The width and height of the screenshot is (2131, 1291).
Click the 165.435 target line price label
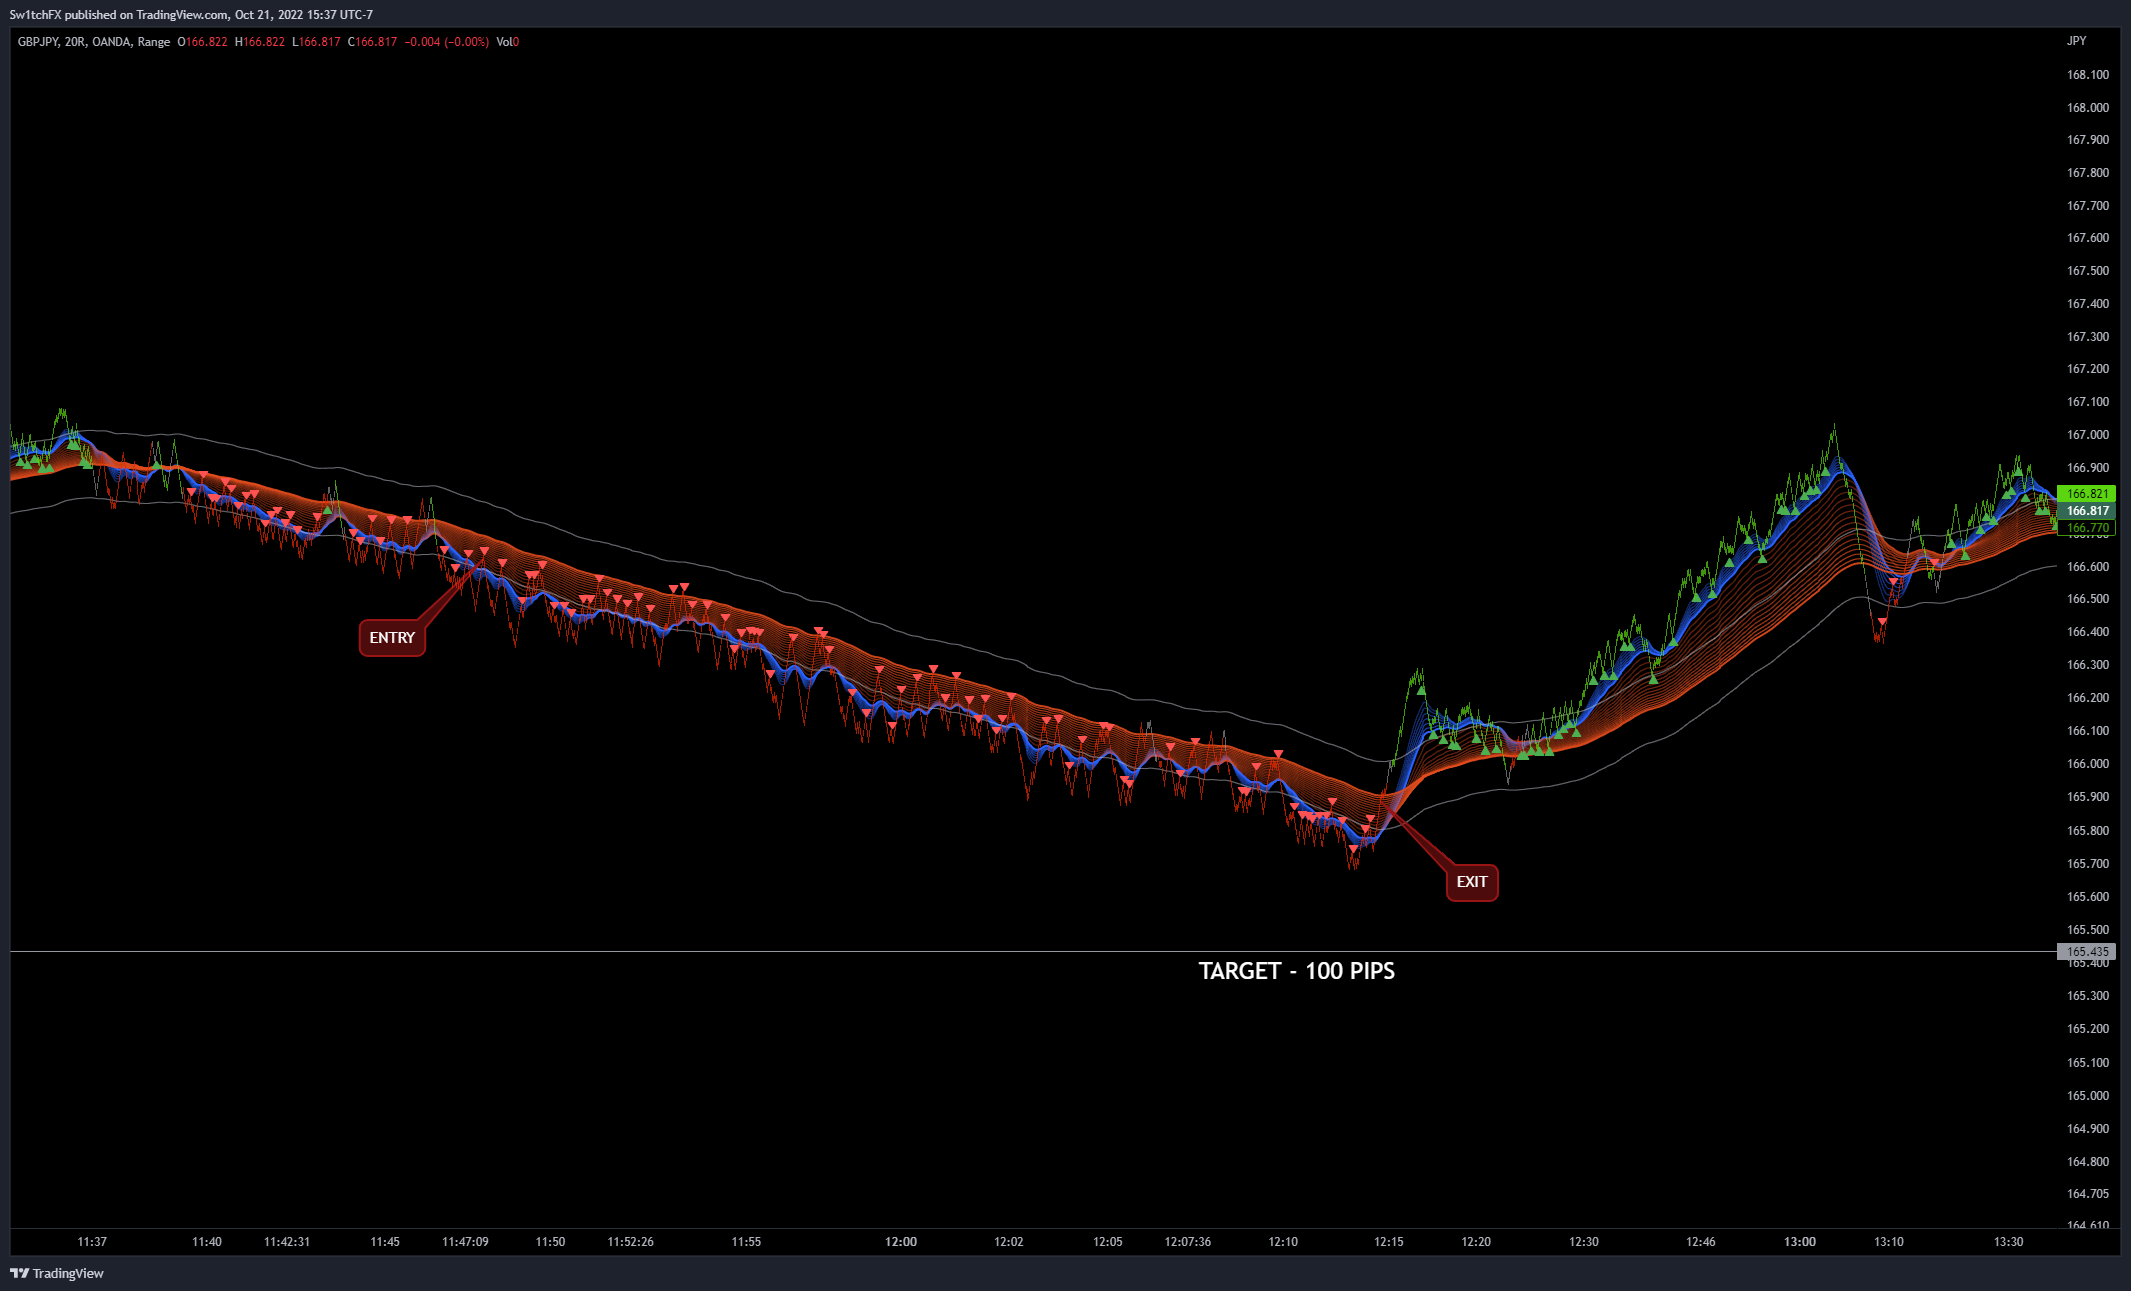click(2087, 952)
